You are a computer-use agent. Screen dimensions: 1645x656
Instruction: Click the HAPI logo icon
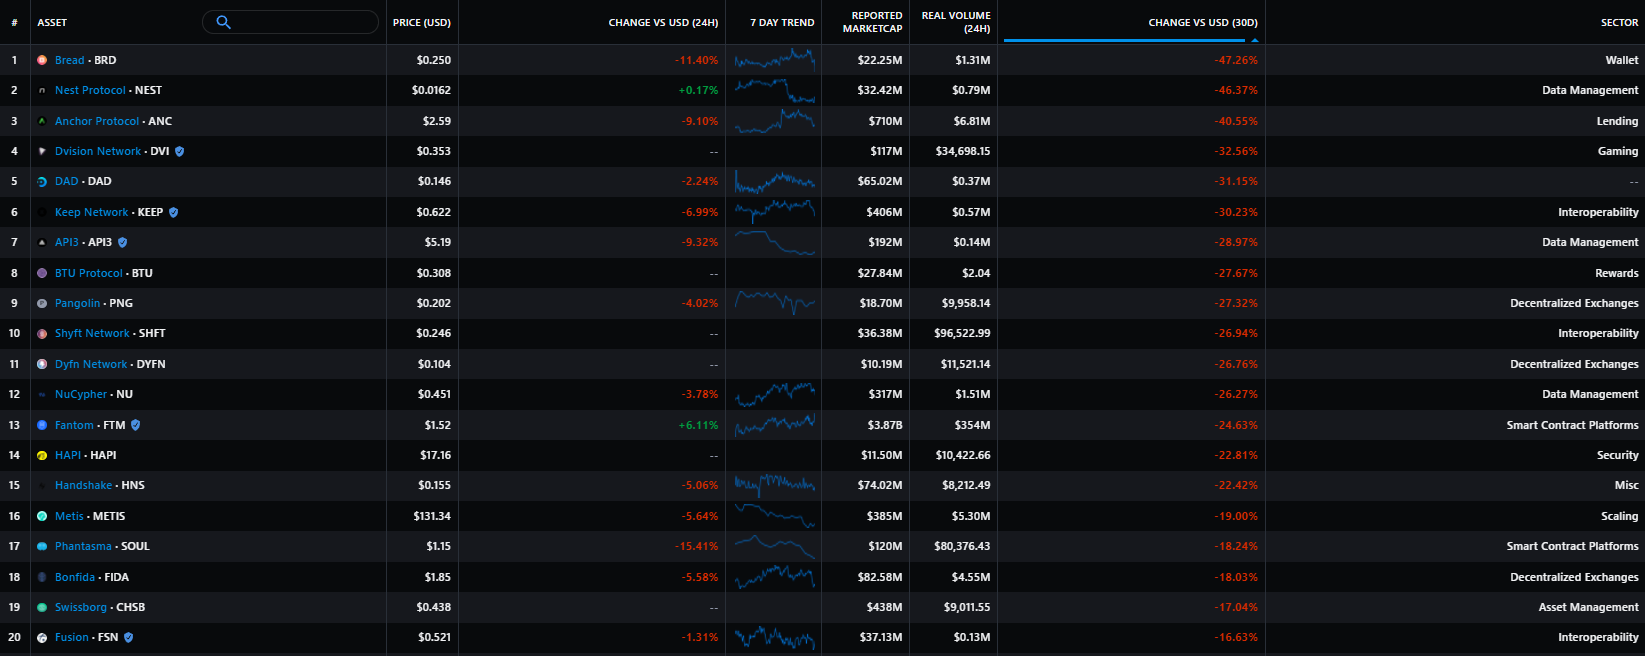(42, 455)
